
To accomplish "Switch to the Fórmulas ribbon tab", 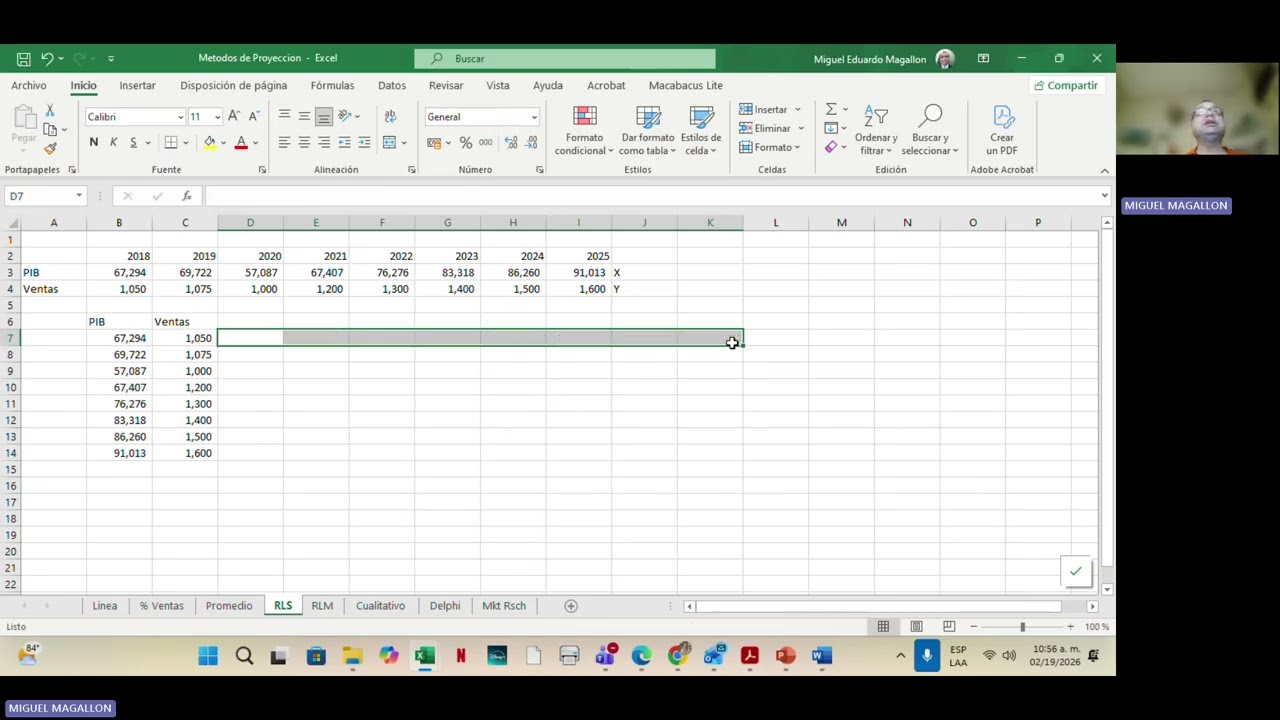I will (332, 85).
